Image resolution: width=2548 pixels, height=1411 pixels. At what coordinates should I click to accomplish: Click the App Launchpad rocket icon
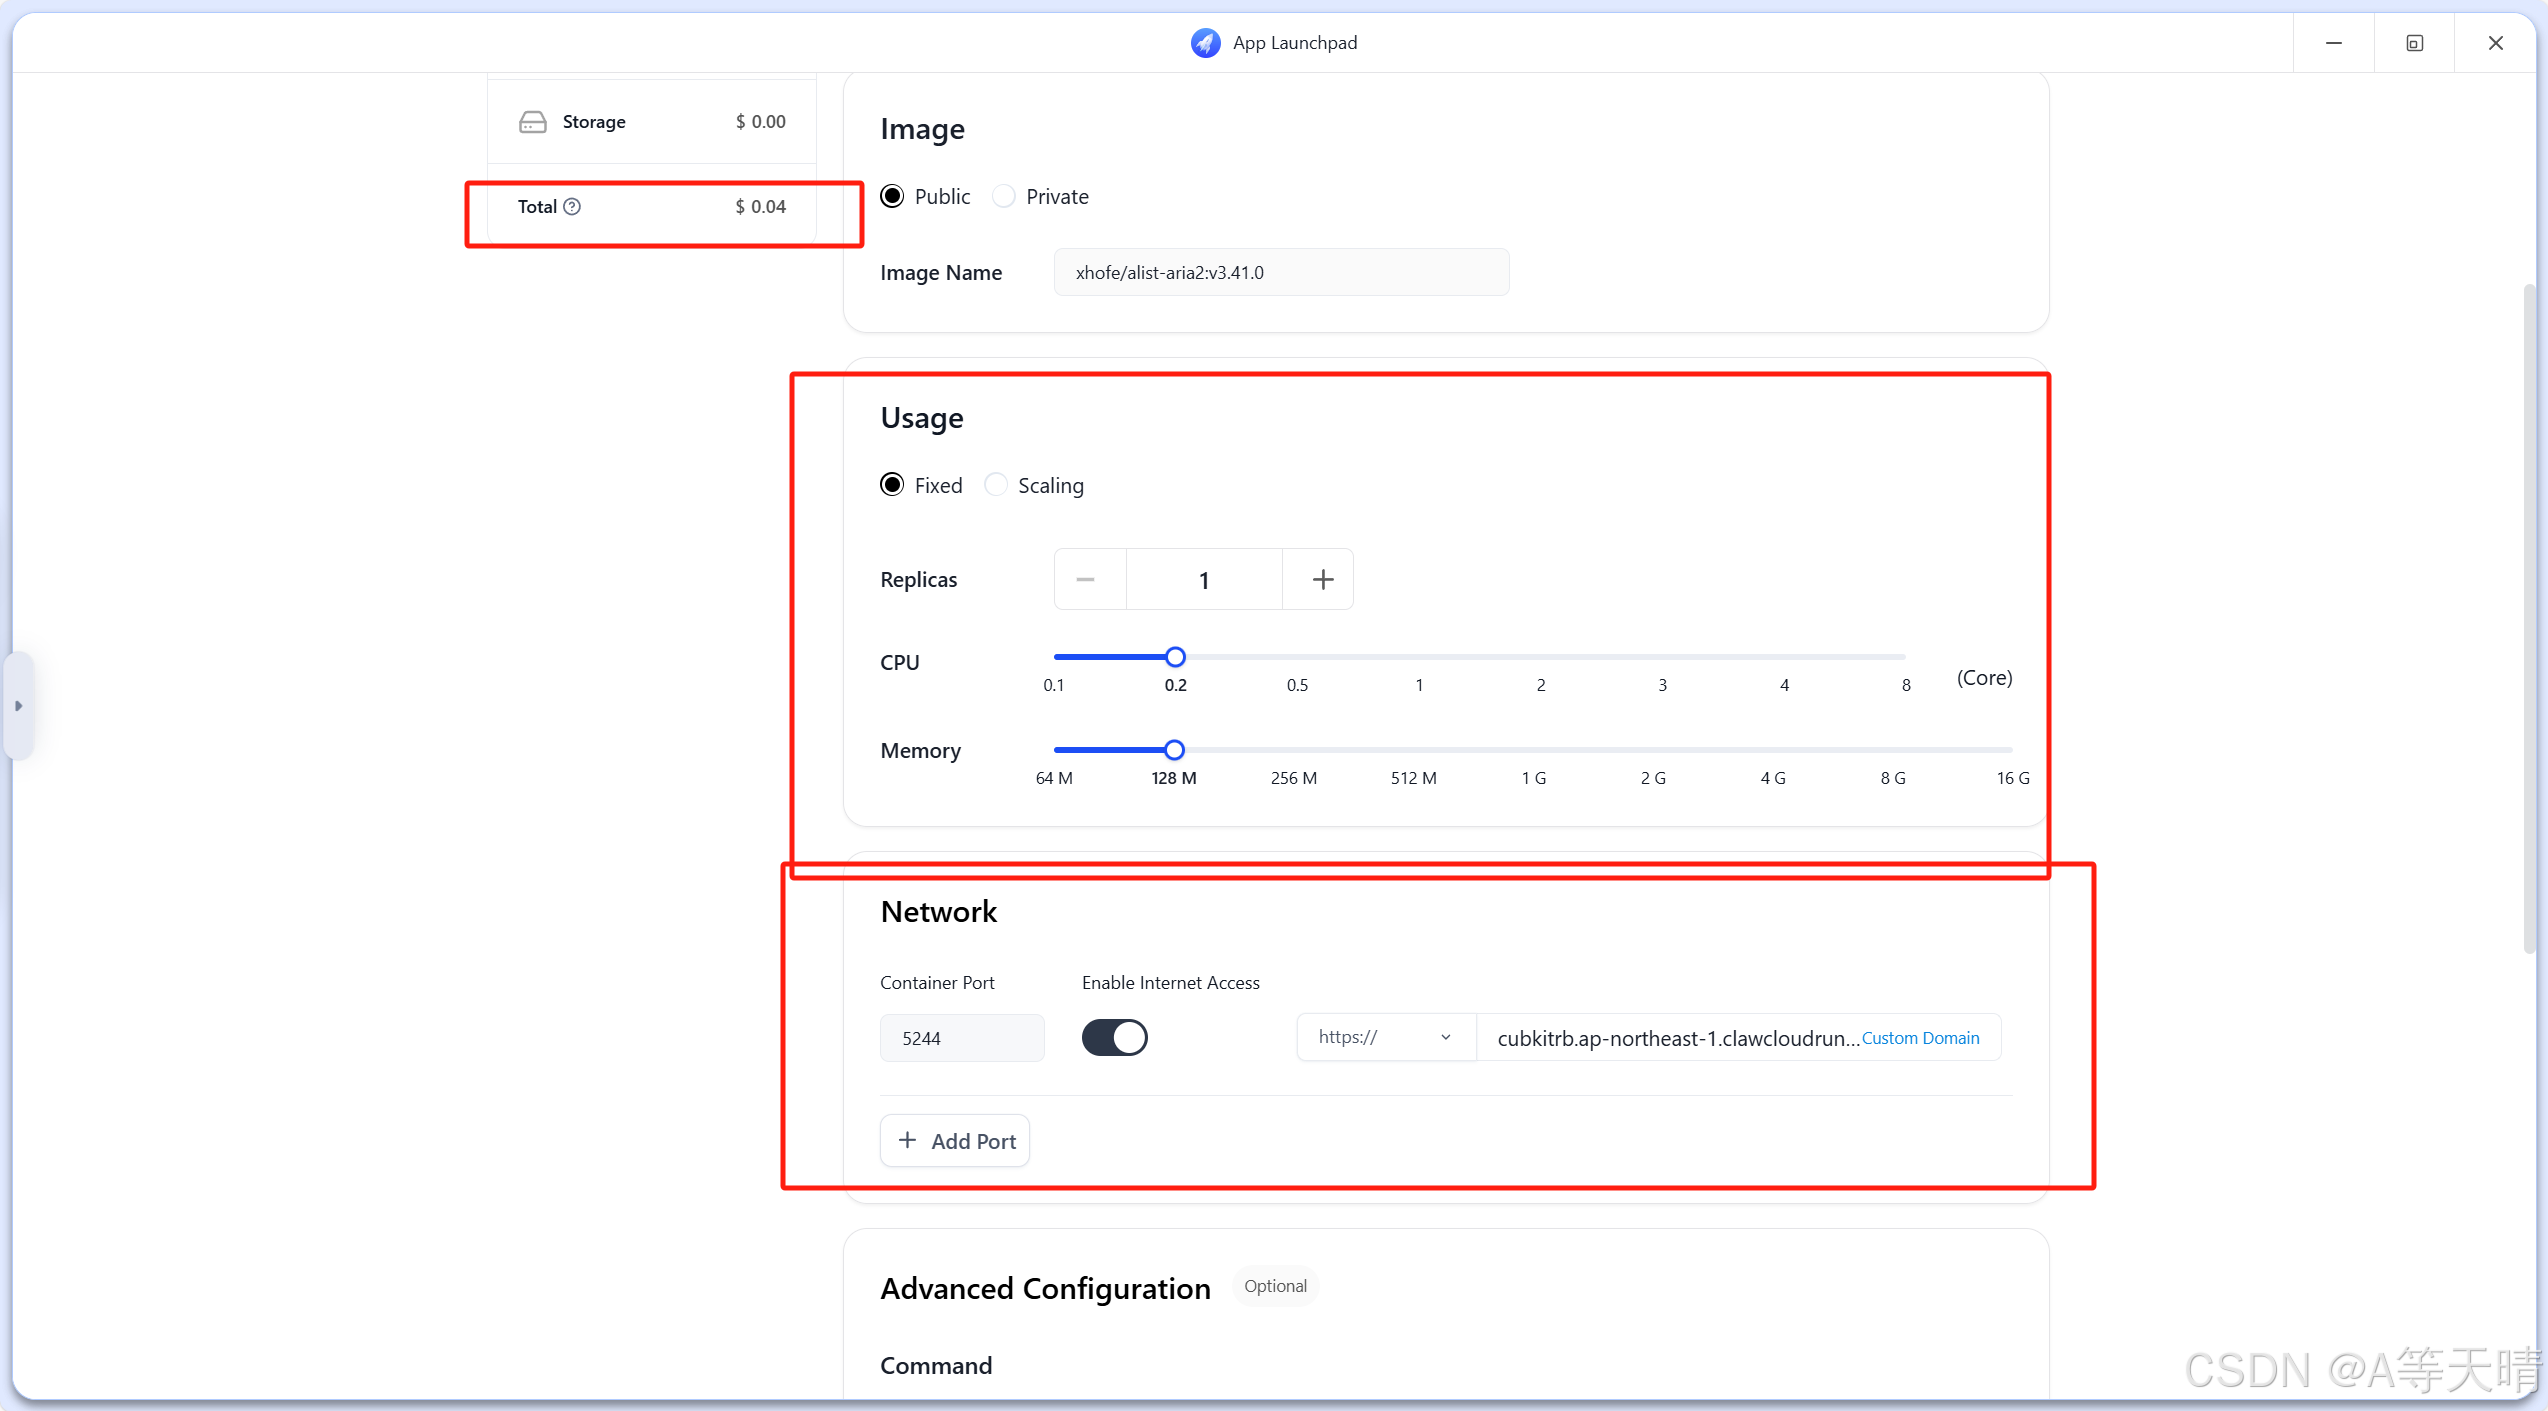(1205, 43)
